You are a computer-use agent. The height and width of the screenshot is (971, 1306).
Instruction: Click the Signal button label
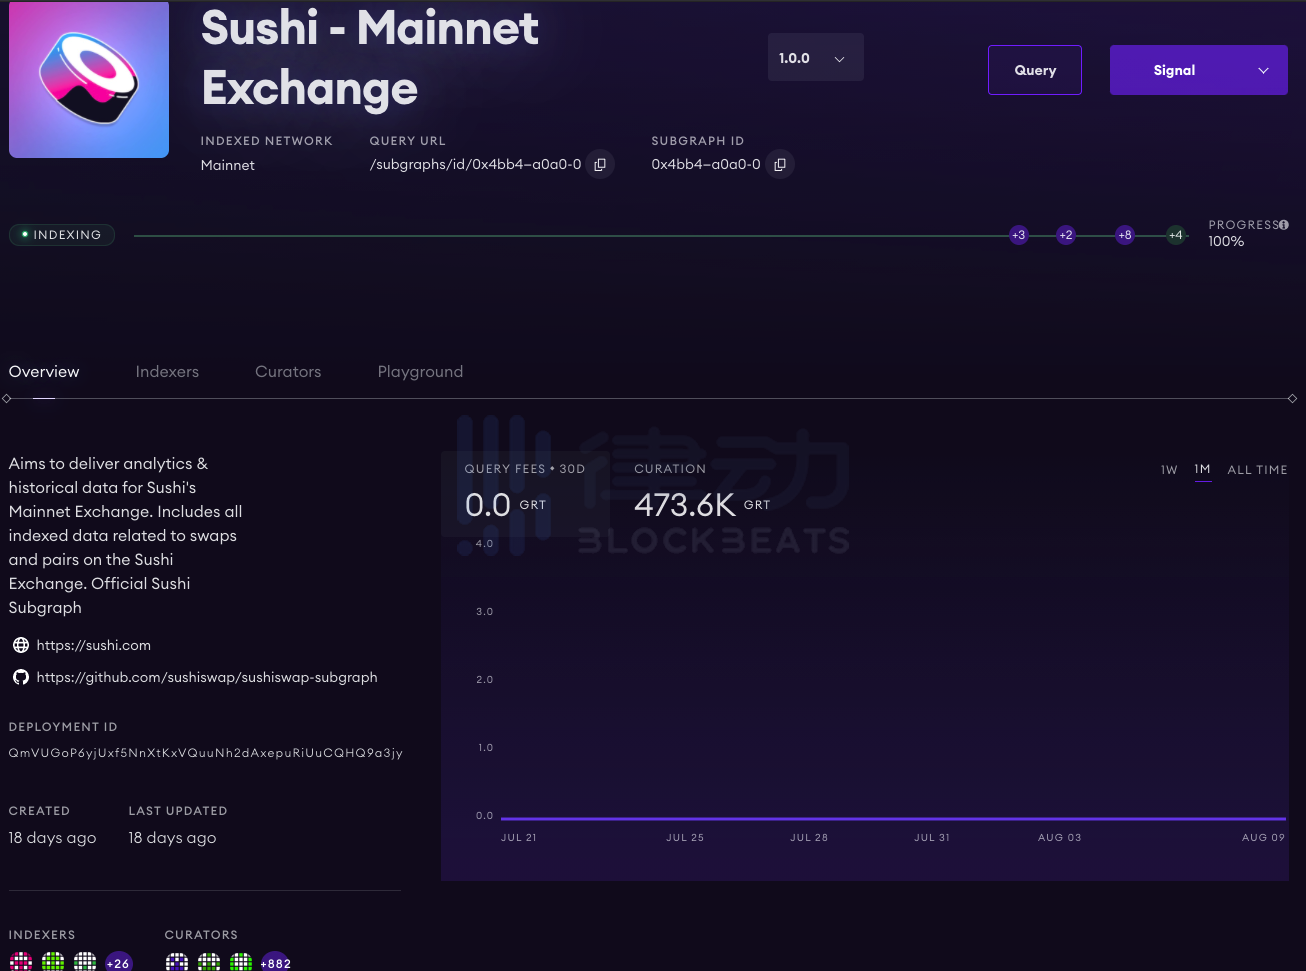(1174, 70)
